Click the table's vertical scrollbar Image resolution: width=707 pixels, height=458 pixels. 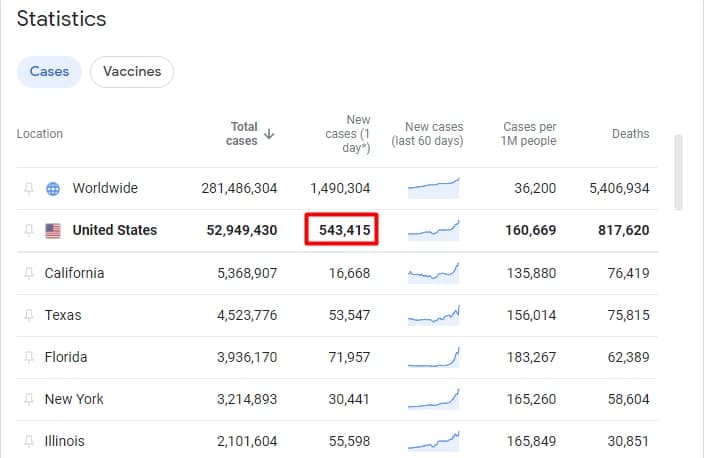point(678,172)
